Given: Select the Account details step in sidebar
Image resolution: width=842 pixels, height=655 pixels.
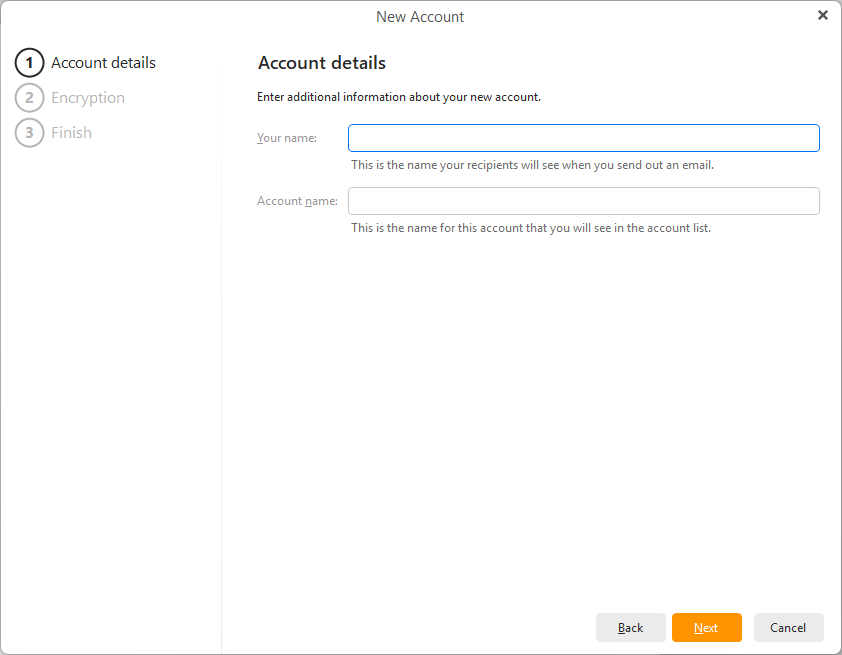Looking at the screenshot, I should coord(103,63).
